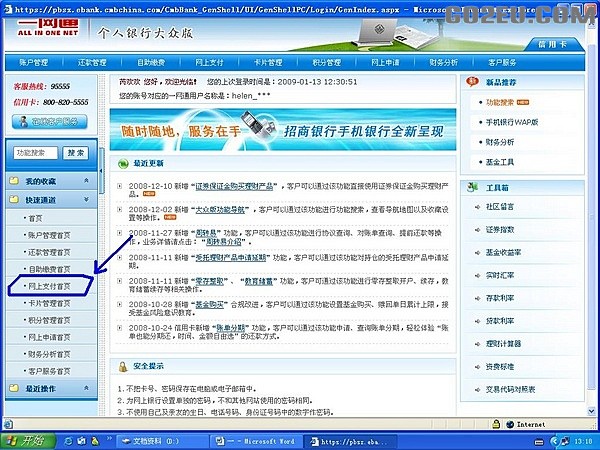The height and width of the screenshot is (450, 600).
Task: Click the 快速通道 folder icon
Action: click(14, 199)
